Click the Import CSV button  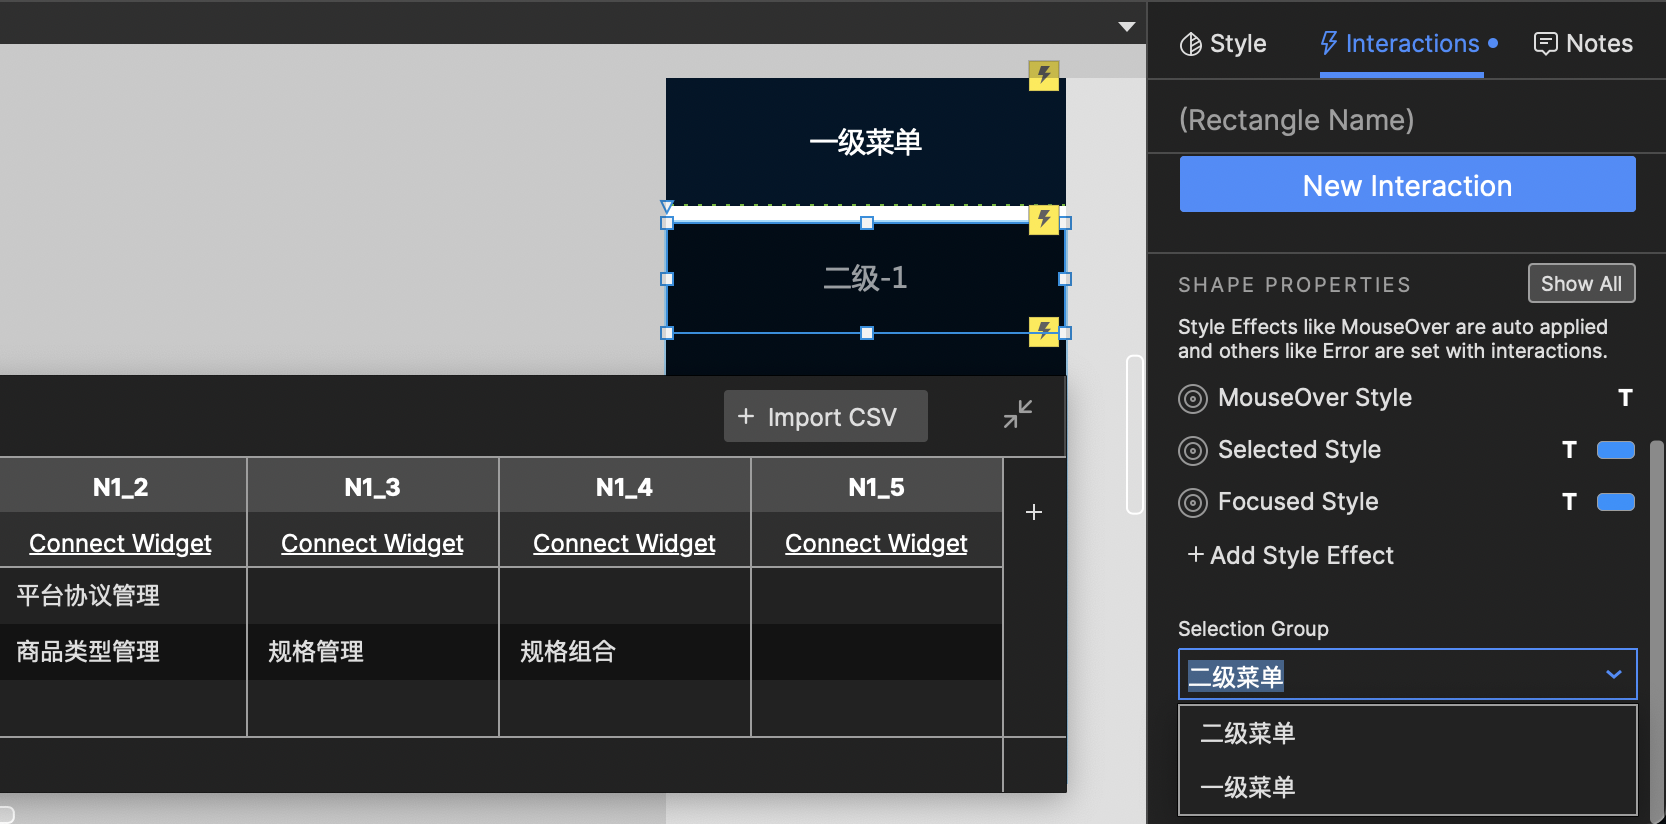coord(826,416)
